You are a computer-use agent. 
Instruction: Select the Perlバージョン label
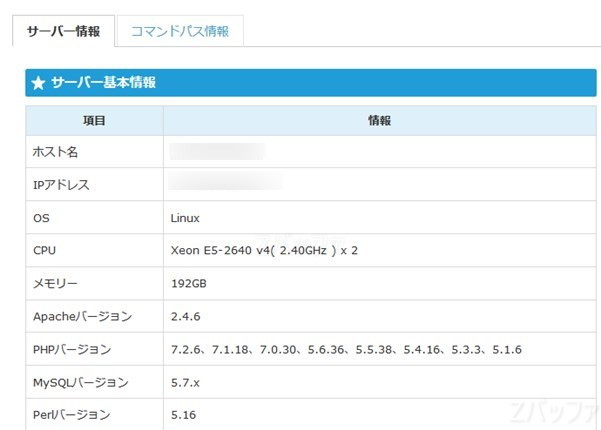pyautogui.click(x=72, y=415)
